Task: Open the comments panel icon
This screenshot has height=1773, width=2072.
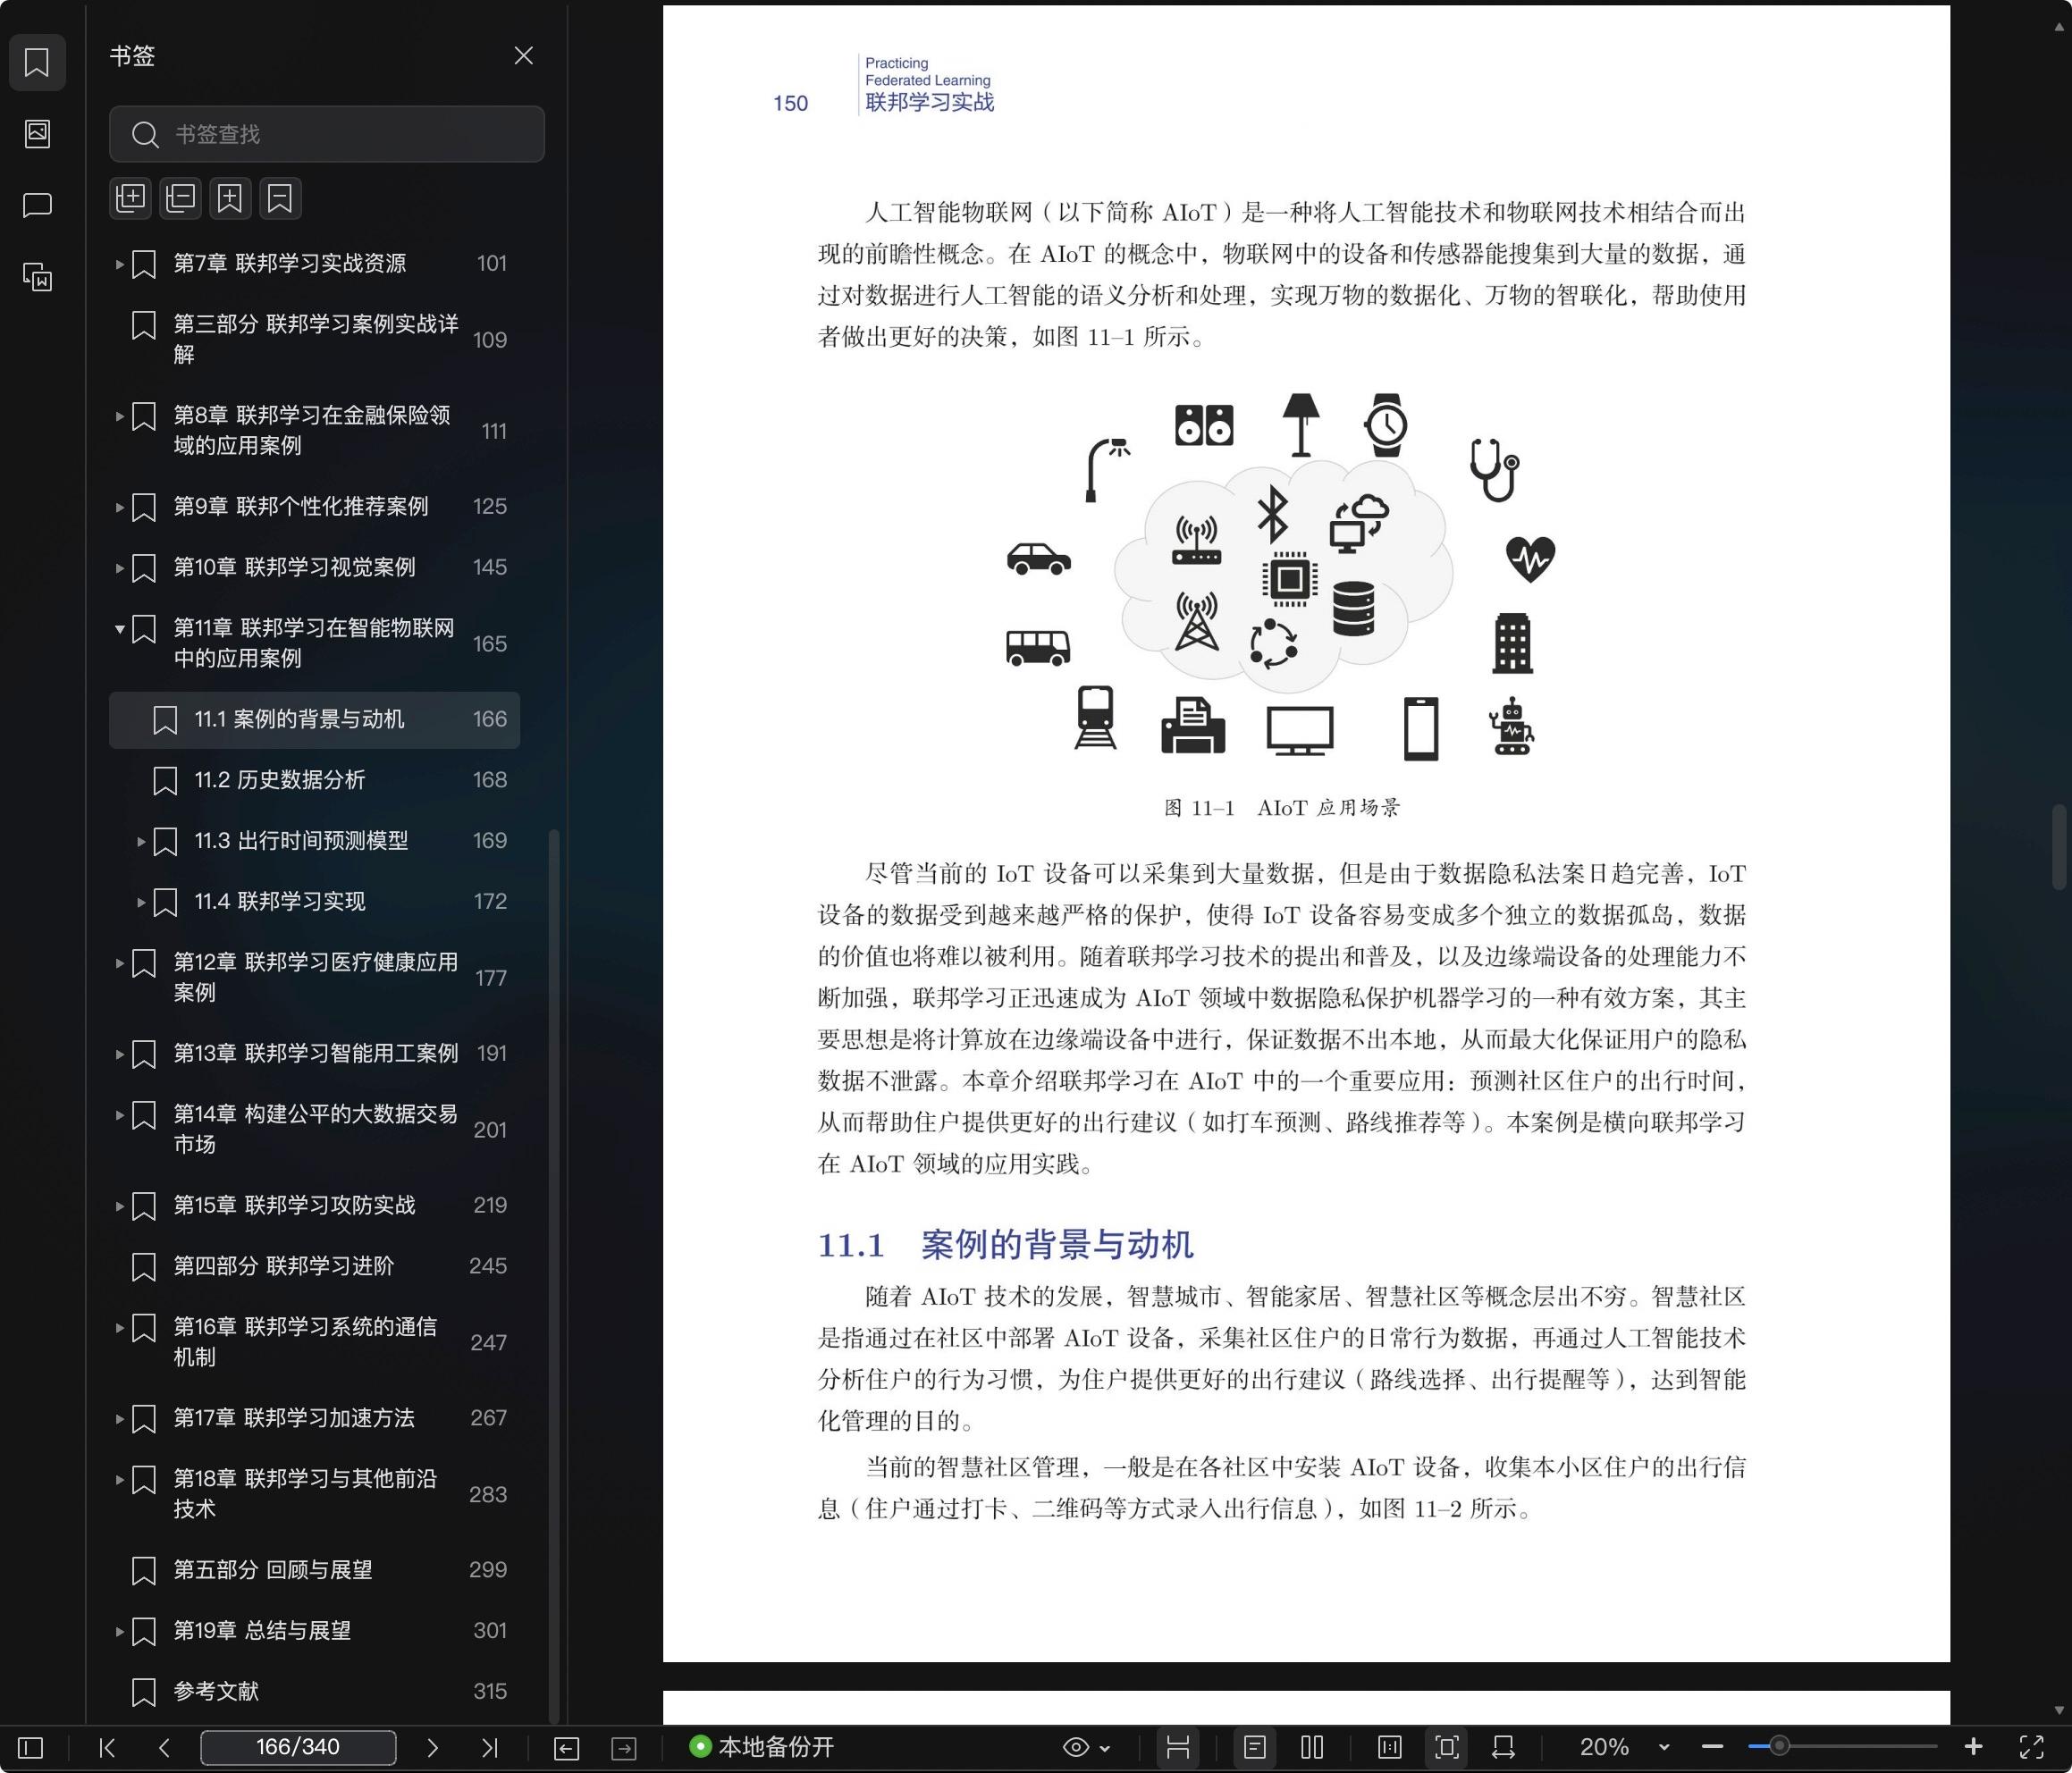Action: pos(37,205)
